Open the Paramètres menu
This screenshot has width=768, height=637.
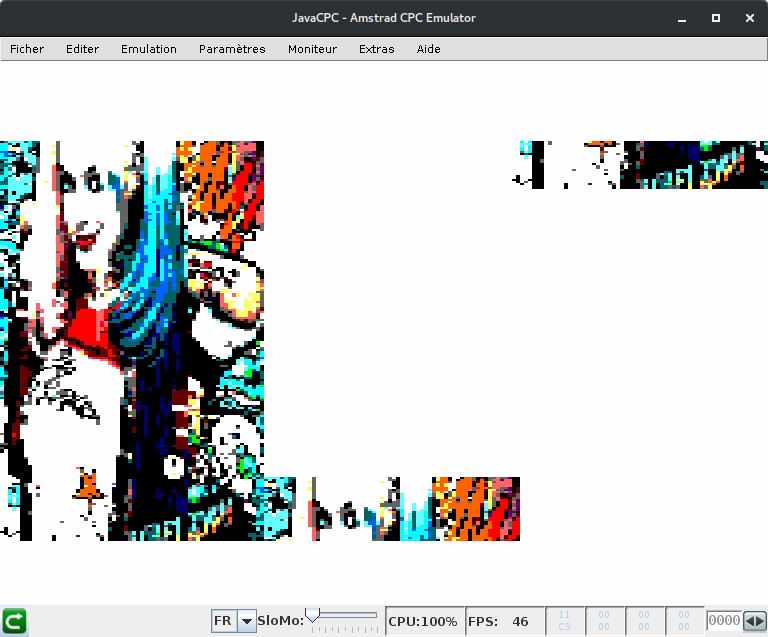coord(232,49)
